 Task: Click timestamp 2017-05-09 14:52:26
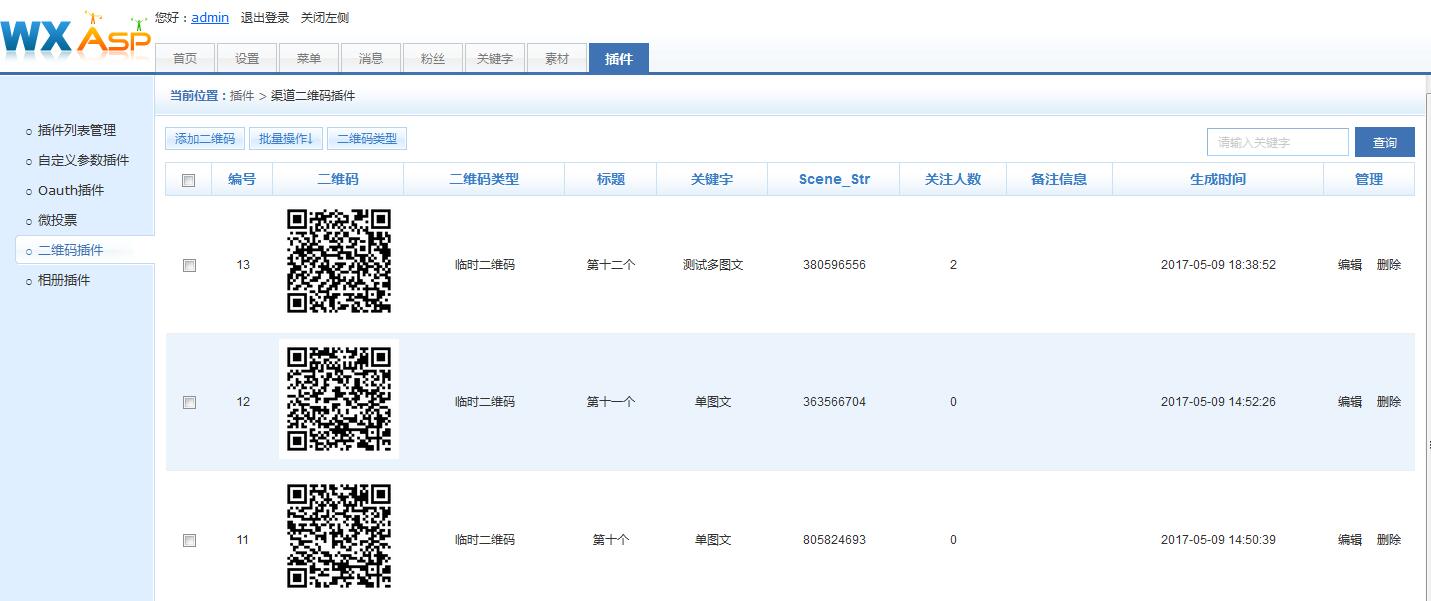(x=1218, y=402)
